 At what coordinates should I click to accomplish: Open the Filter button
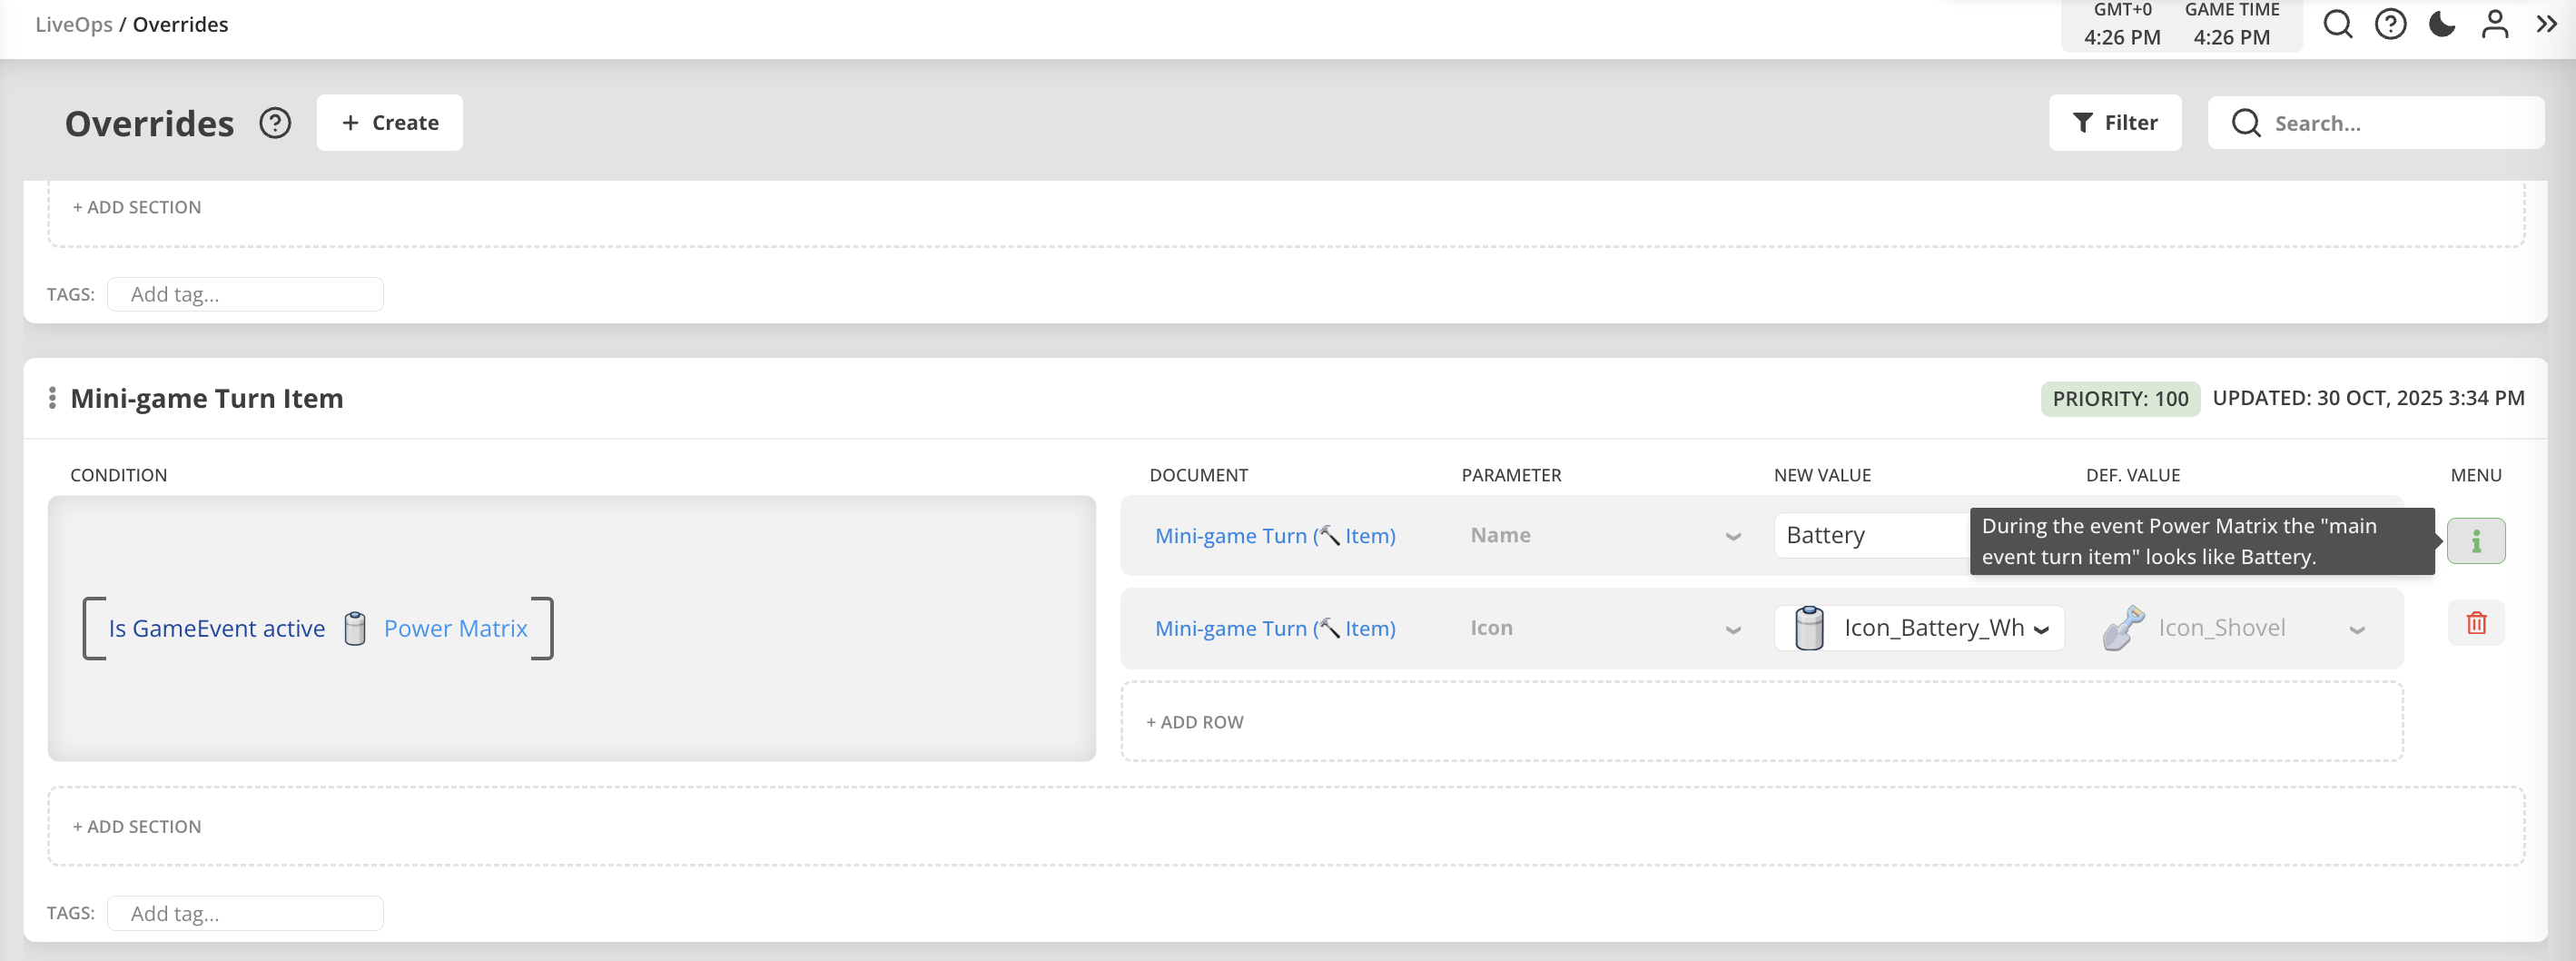coord(2115,123)
